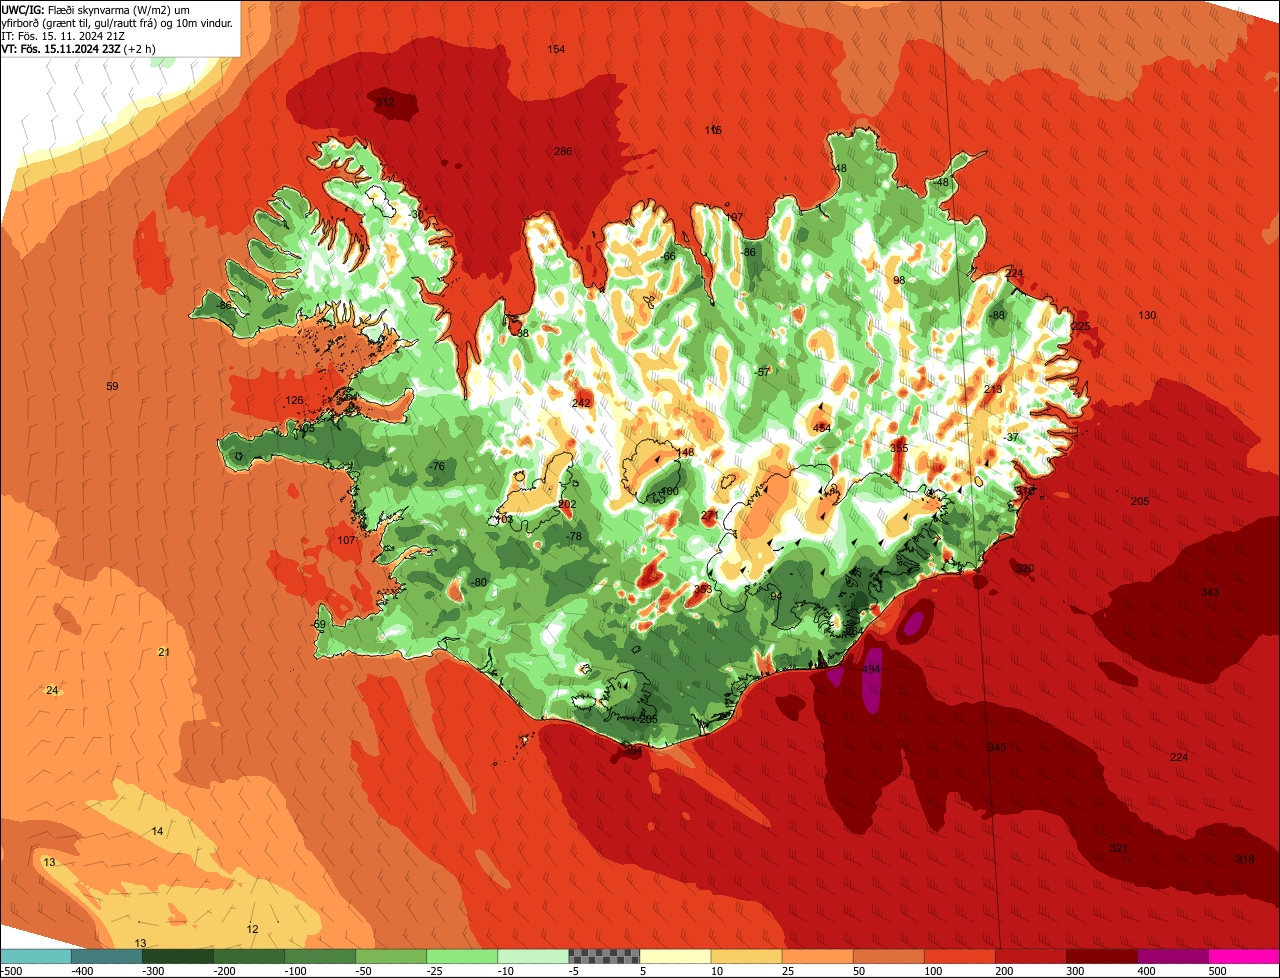Click the -76 value in western Iceland

(436, 467)
